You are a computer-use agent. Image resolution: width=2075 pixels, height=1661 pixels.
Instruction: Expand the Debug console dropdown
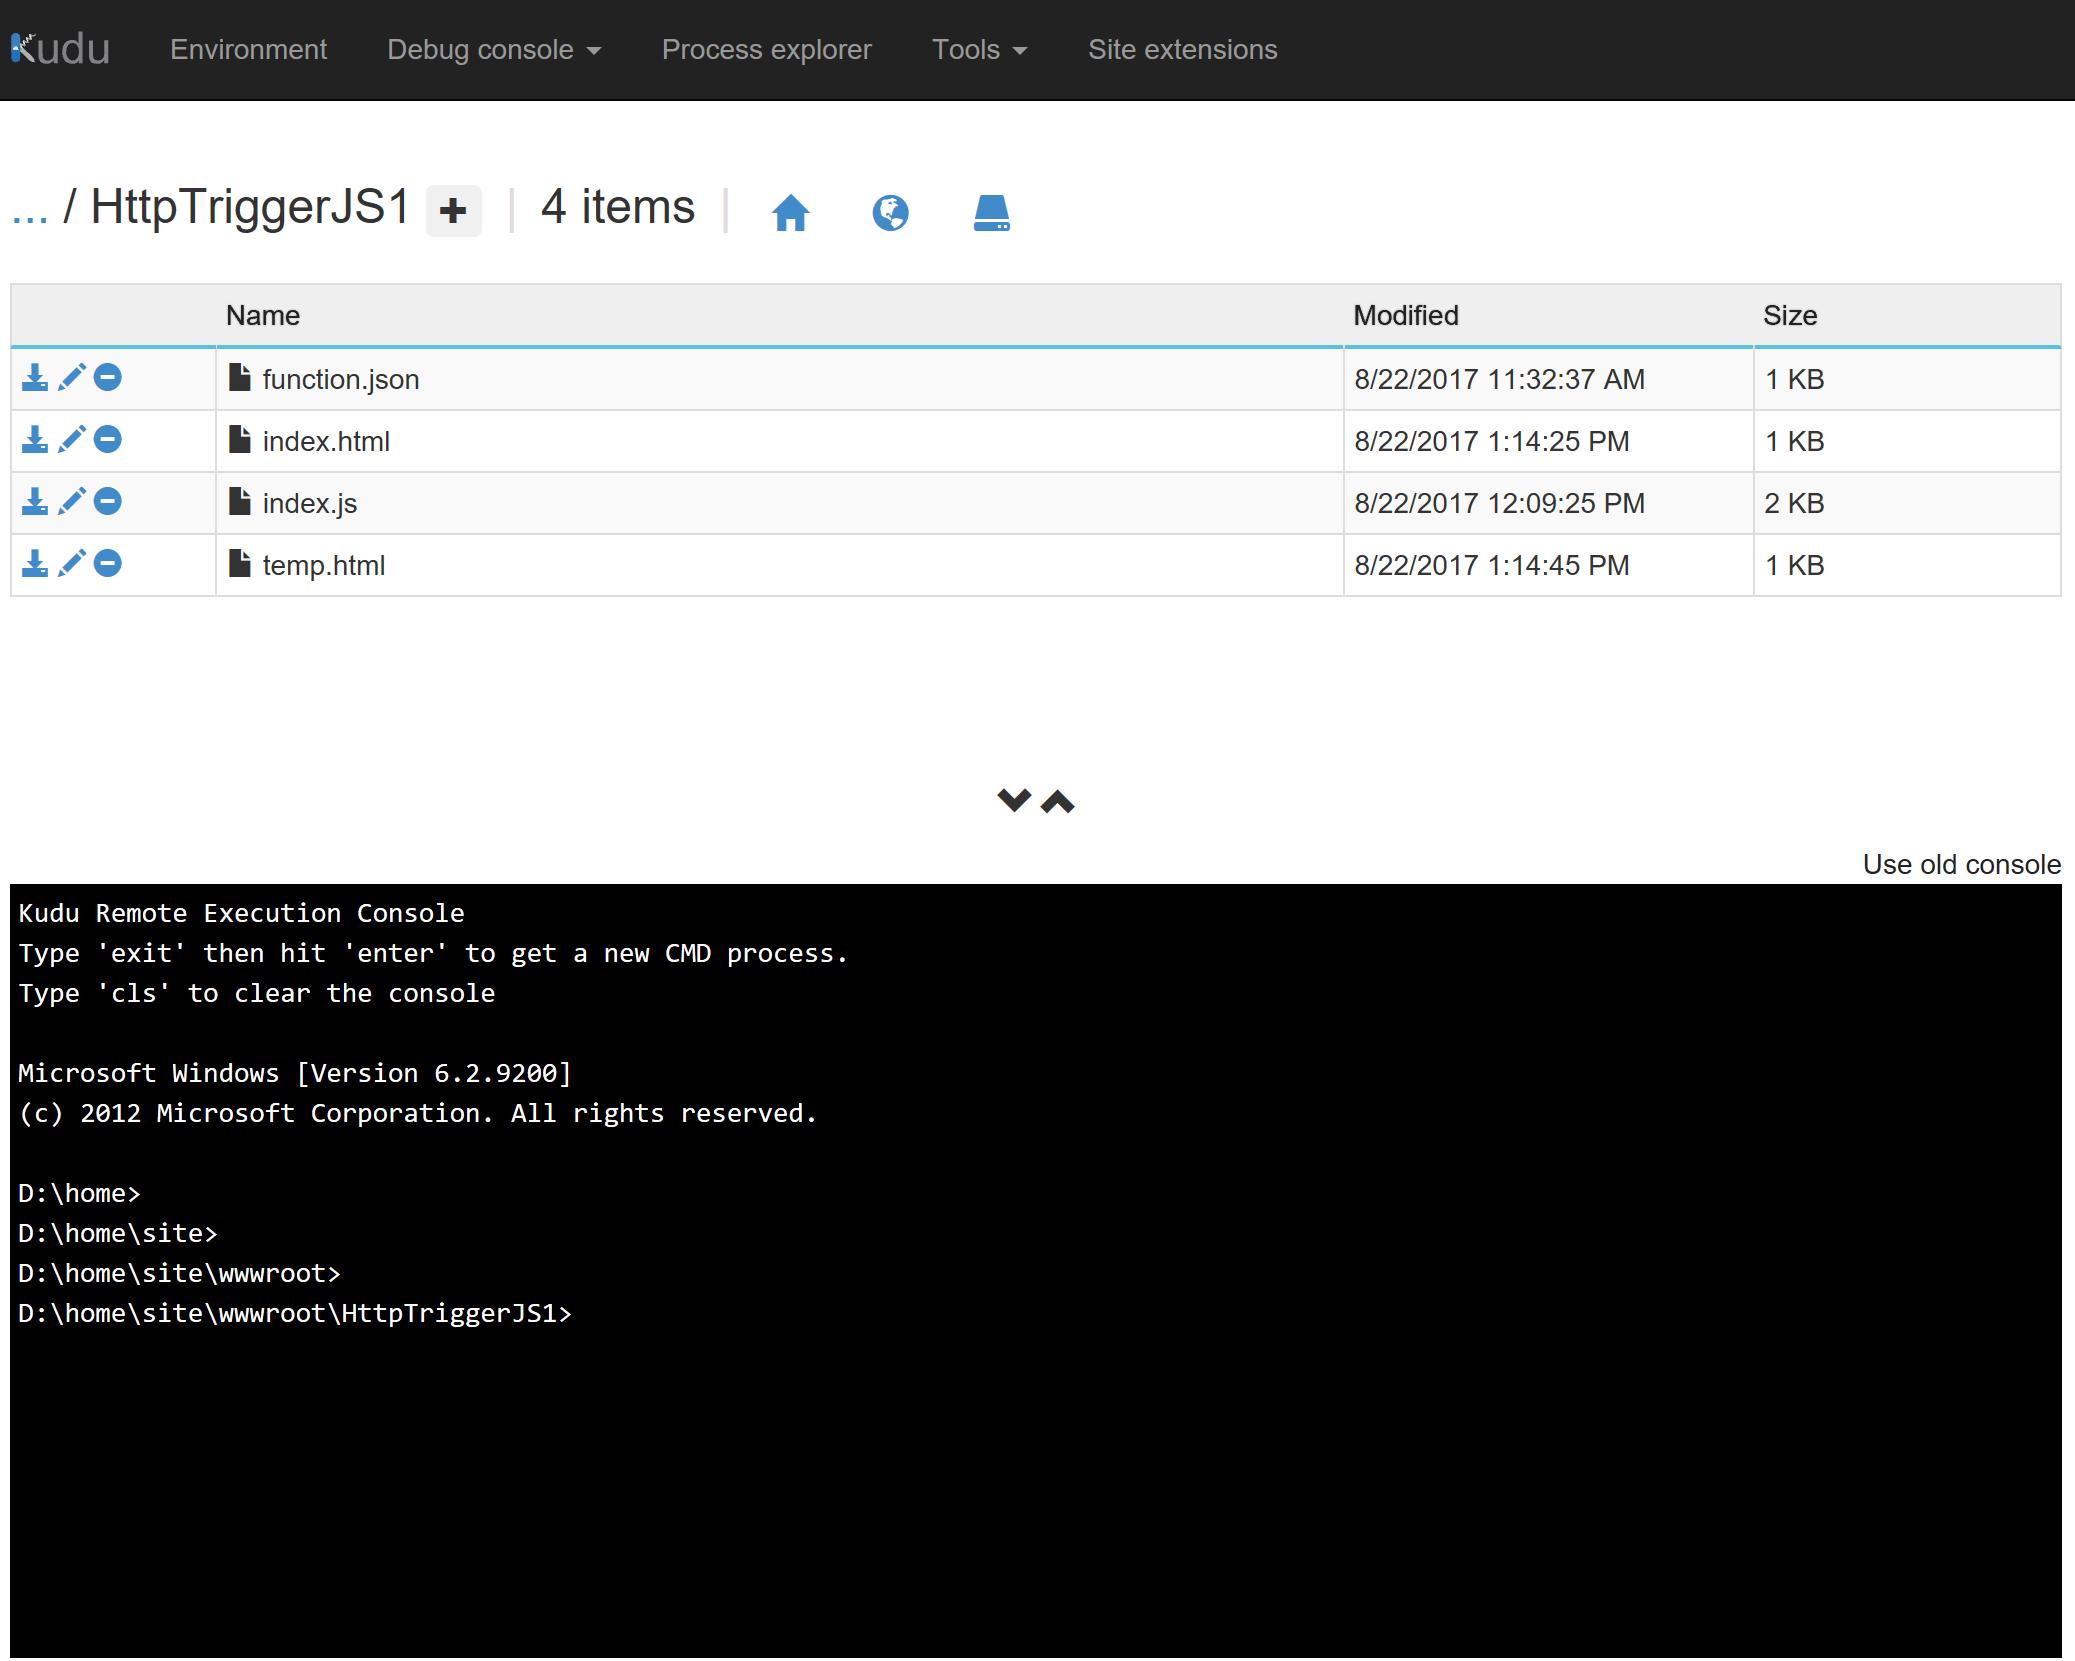pos(494,49)
